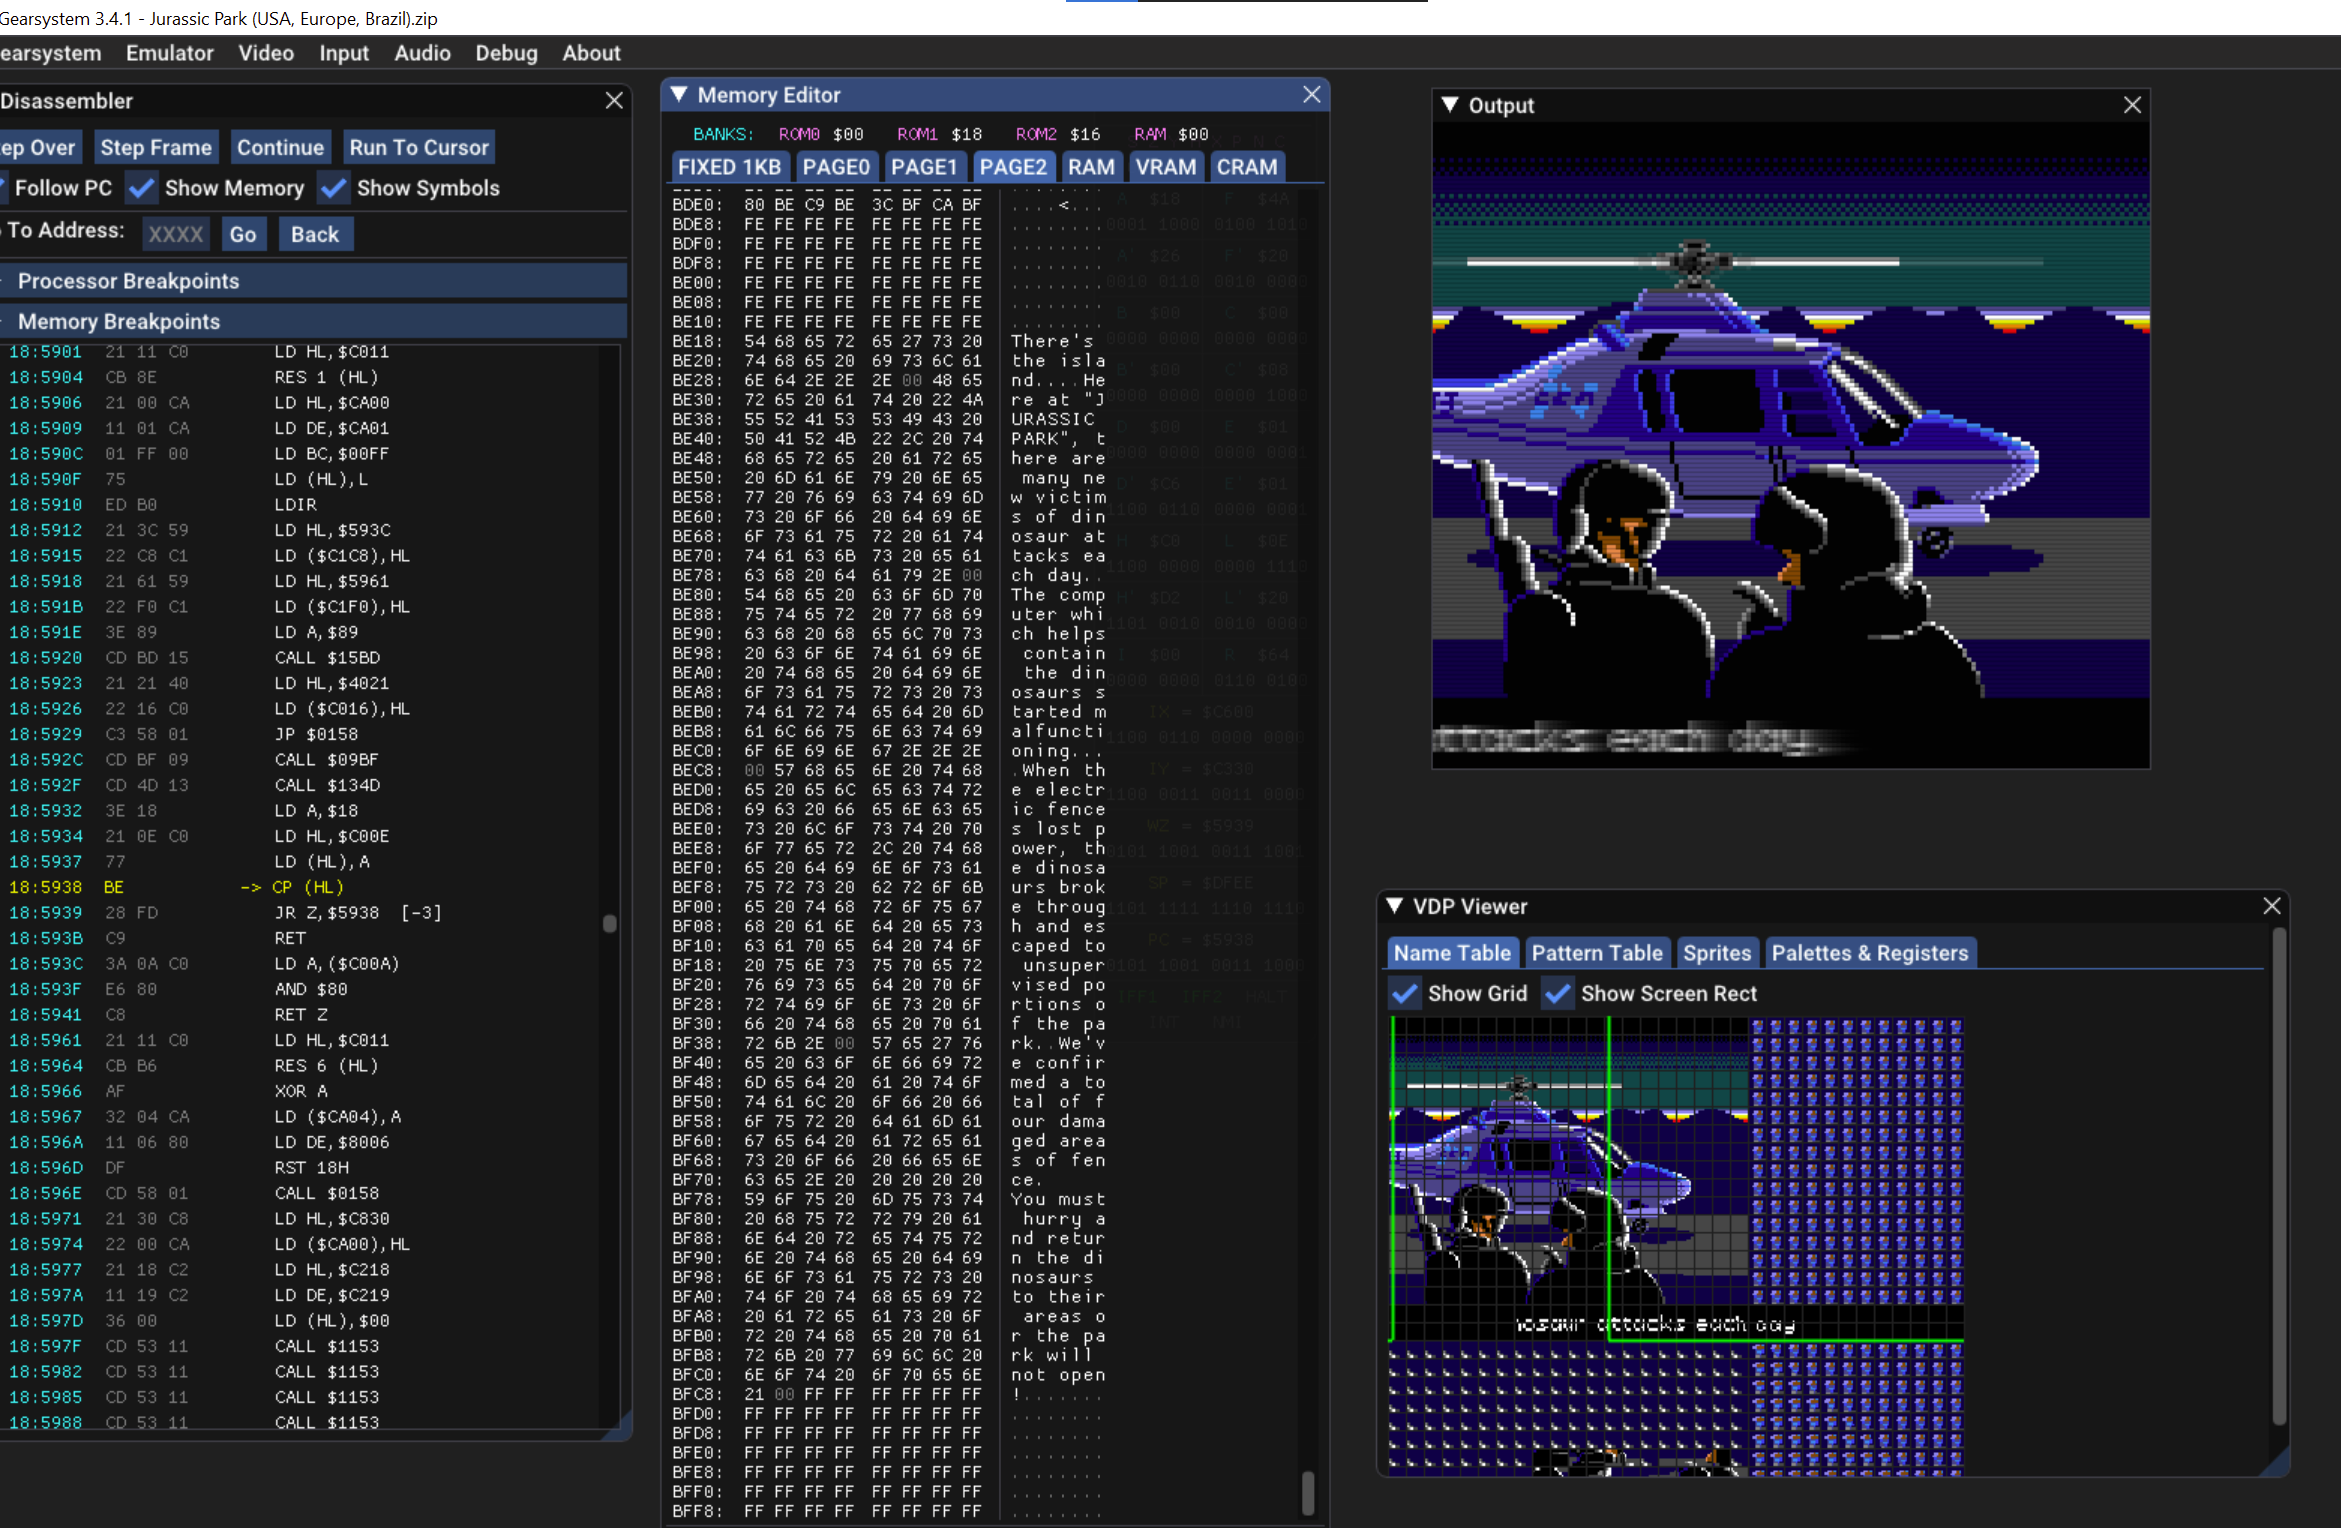This screenshot has width=2341, height=1528.
Task: Click the VDP Viewer vertical scrollbar
Action: coord(2278,1175)
